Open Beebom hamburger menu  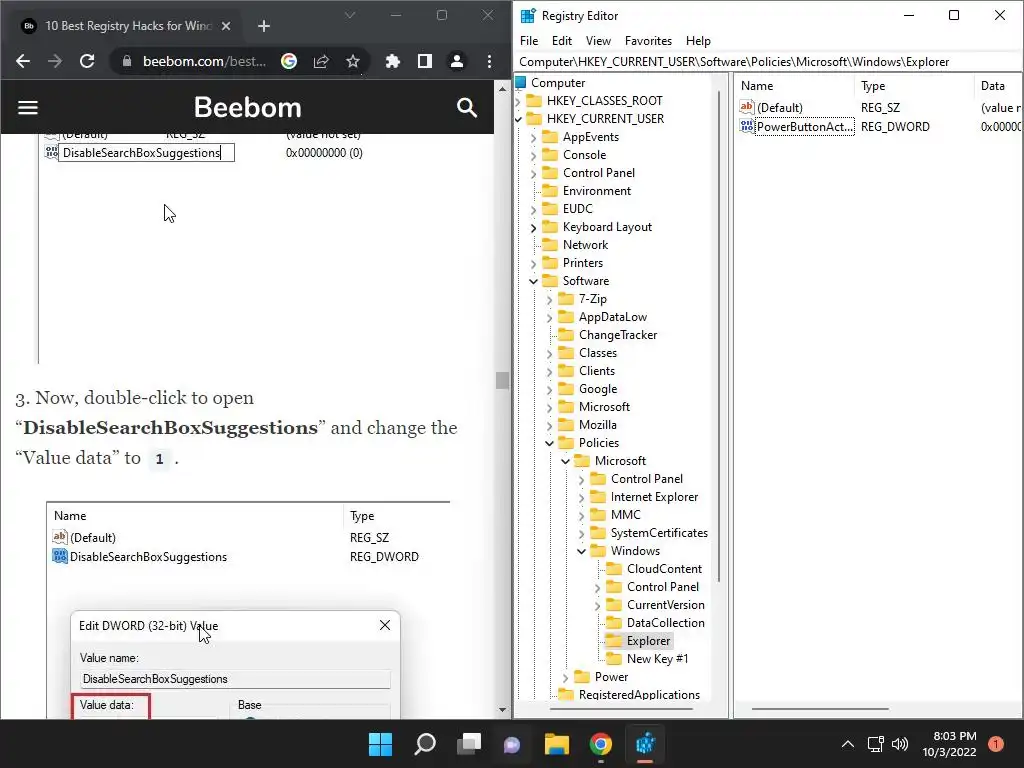click(x=27, y=107)
